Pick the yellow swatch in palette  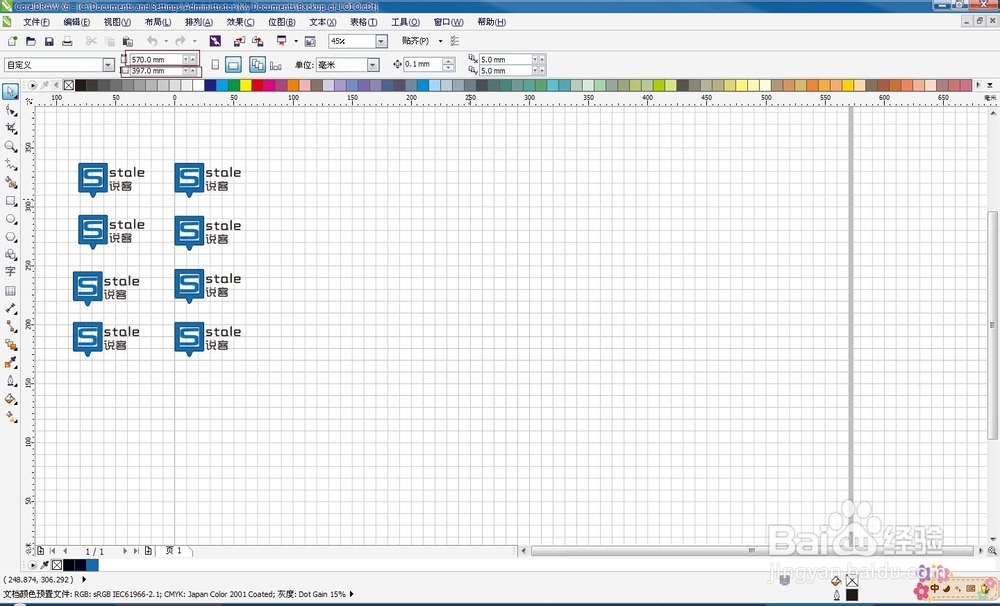click(x=246, y=85)
